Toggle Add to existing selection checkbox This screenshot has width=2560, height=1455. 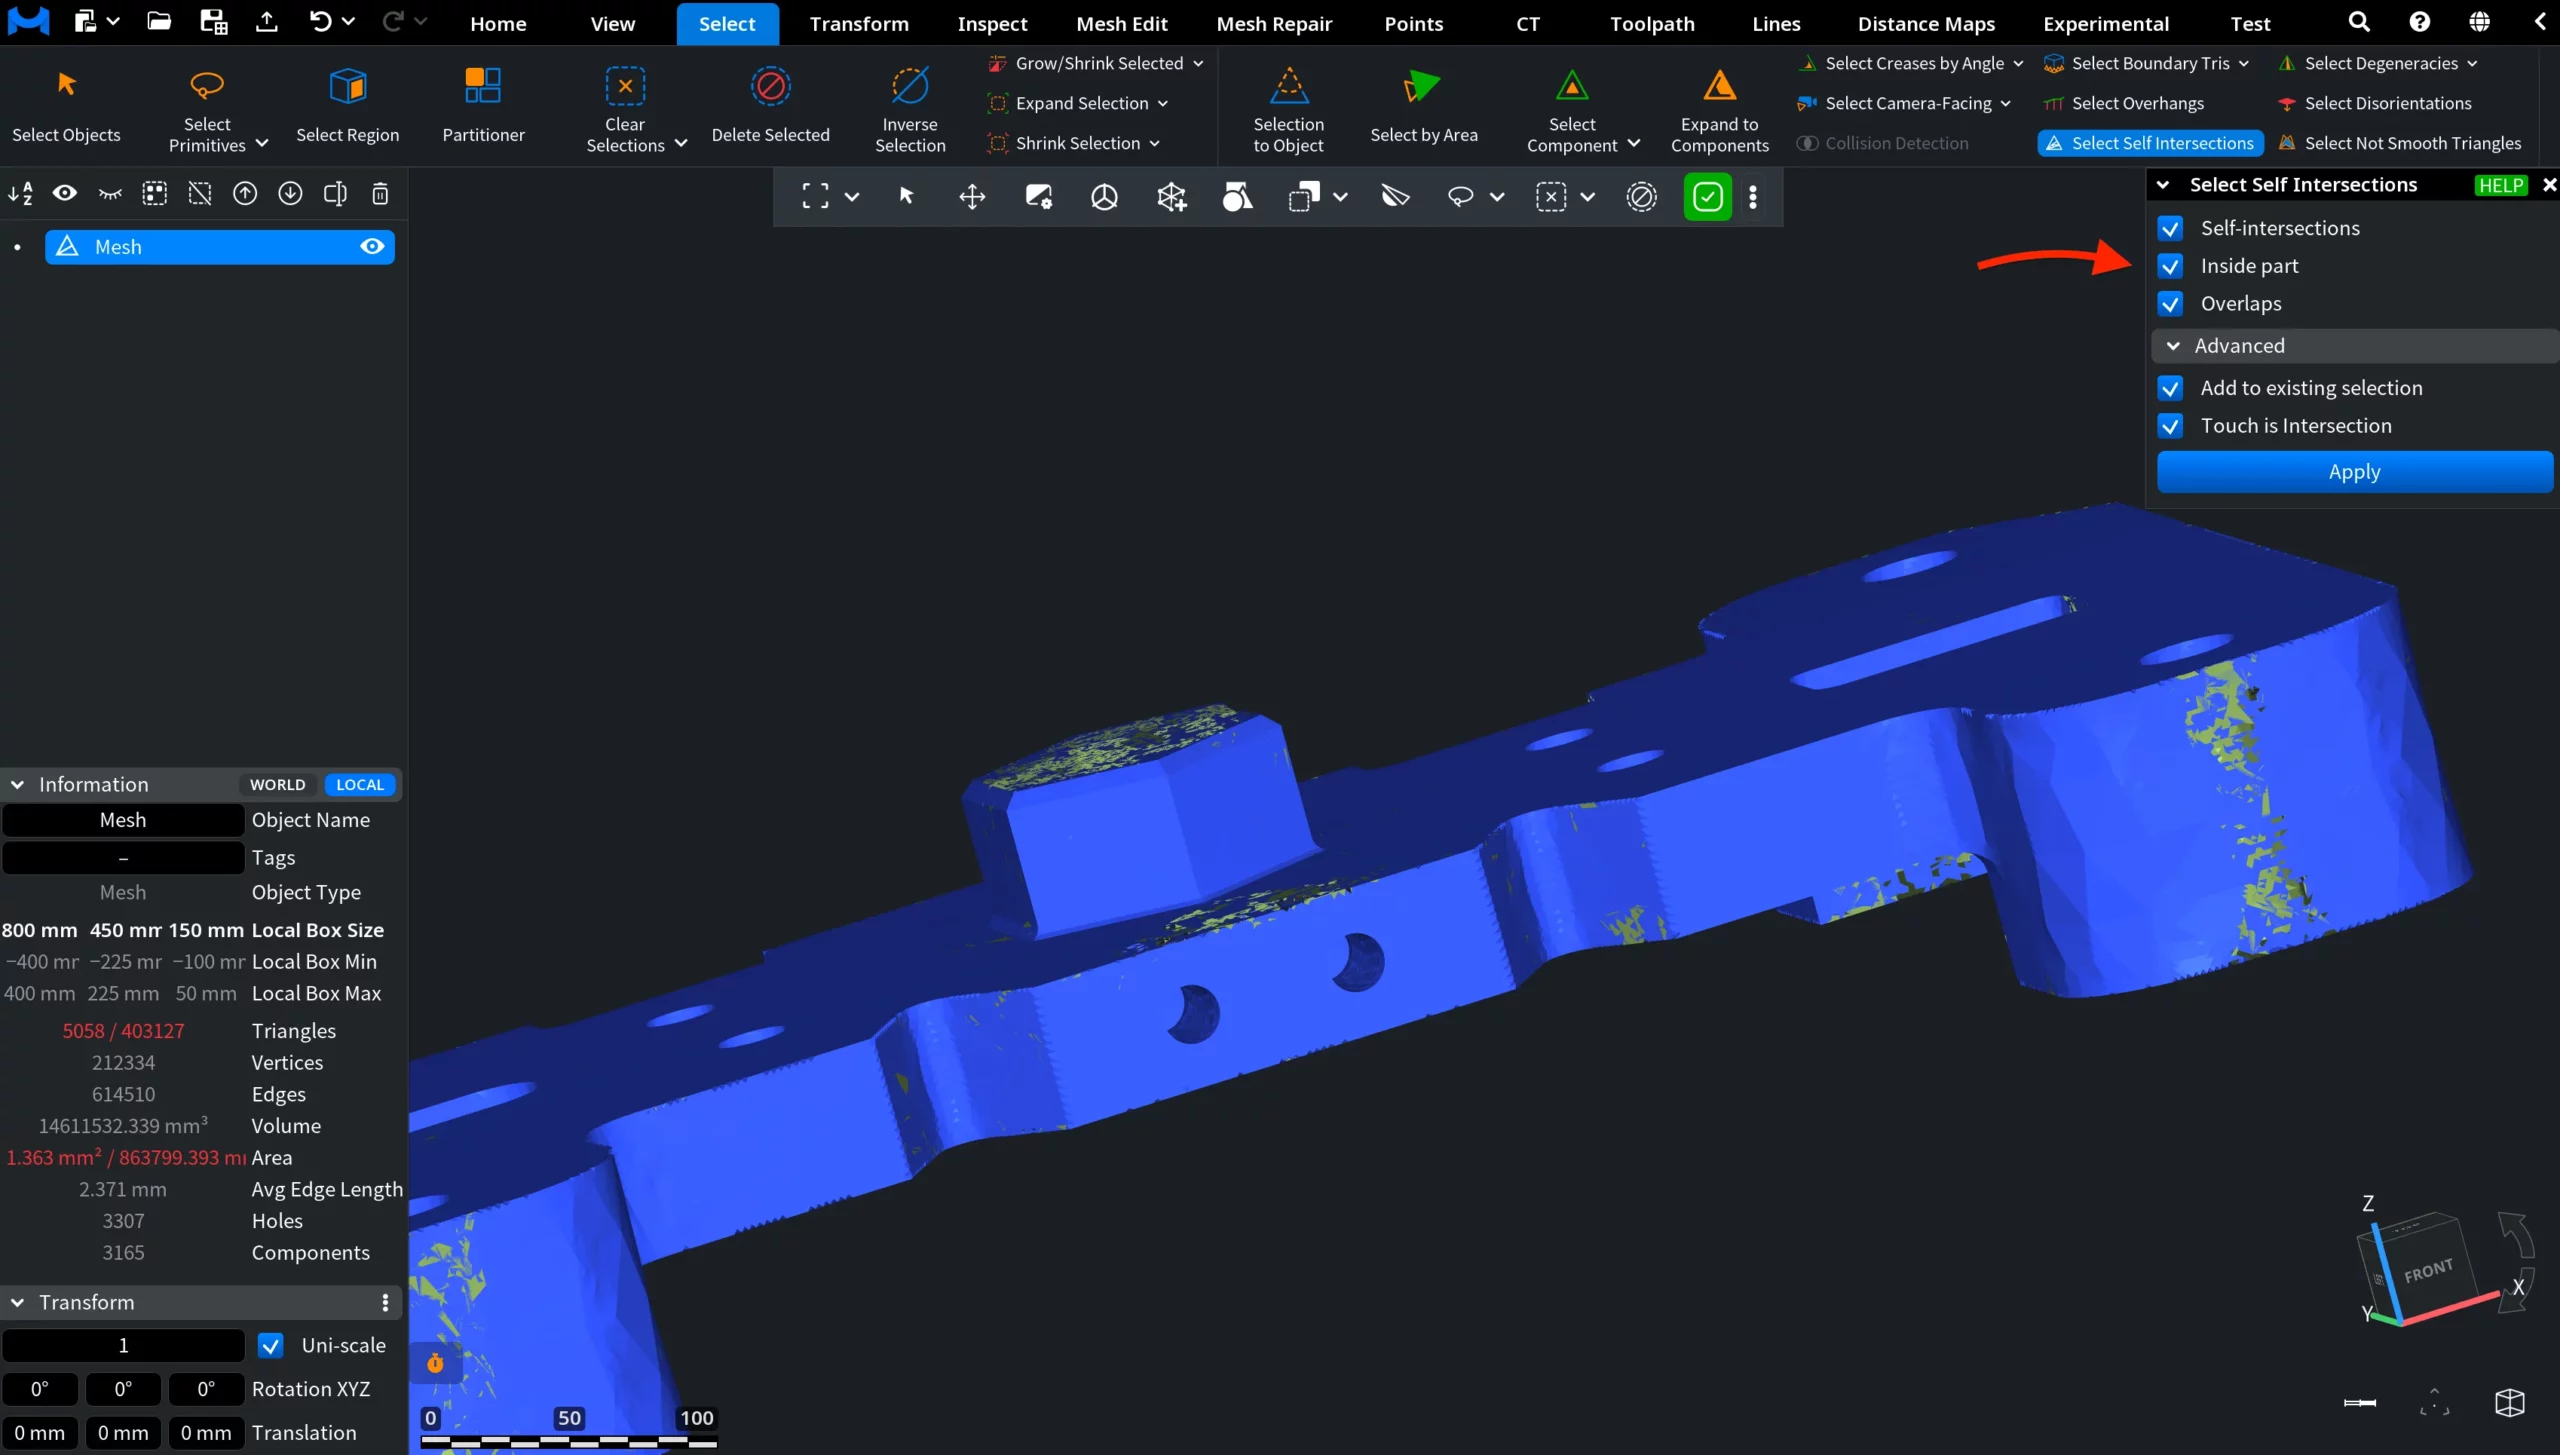2170,389
